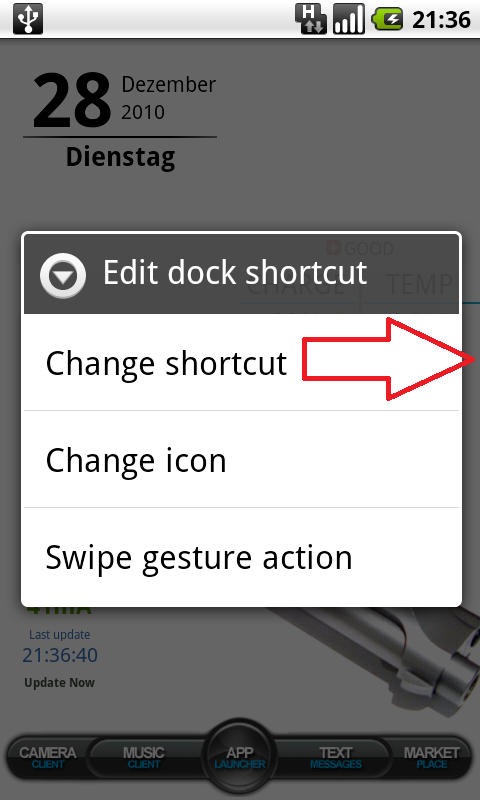
Task: Tap the Dienstag weekday label
Action: click(120, 156)
